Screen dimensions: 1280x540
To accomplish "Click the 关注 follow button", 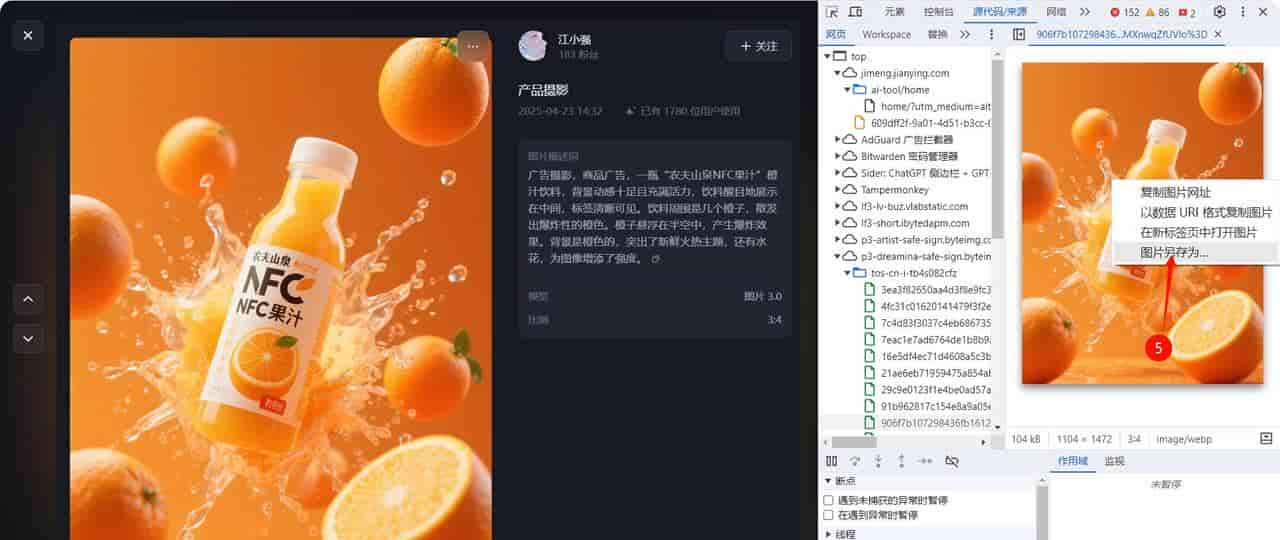I will [758, 46].
